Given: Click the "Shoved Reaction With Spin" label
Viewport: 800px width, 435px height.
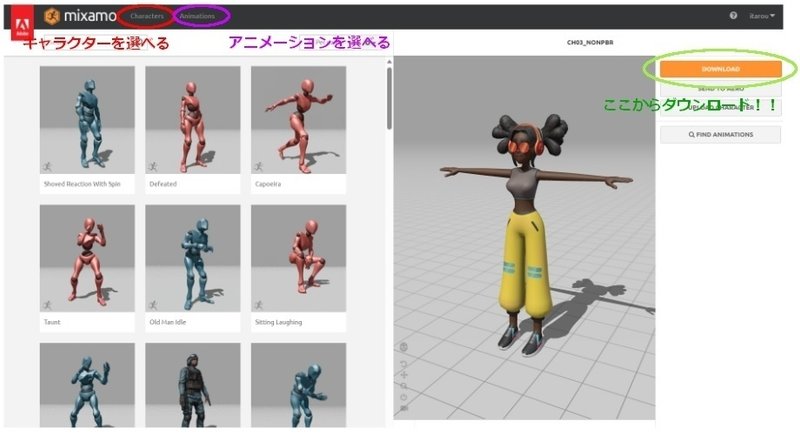Looking at the screenshot, I should (x=82, y=184).
